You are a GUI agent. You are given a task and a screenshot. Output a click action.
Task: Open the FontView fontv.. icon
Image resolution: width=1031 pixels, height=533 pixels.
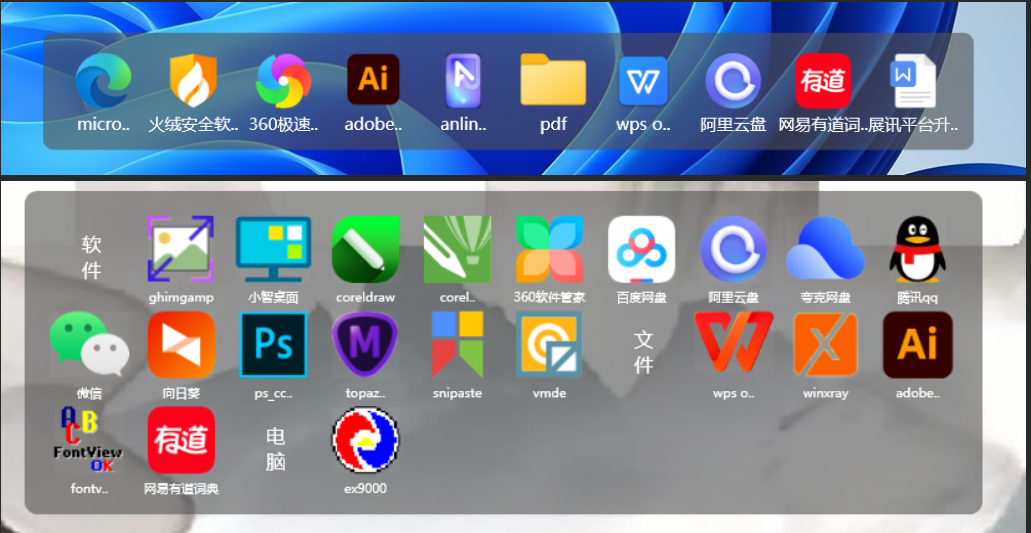89,440
